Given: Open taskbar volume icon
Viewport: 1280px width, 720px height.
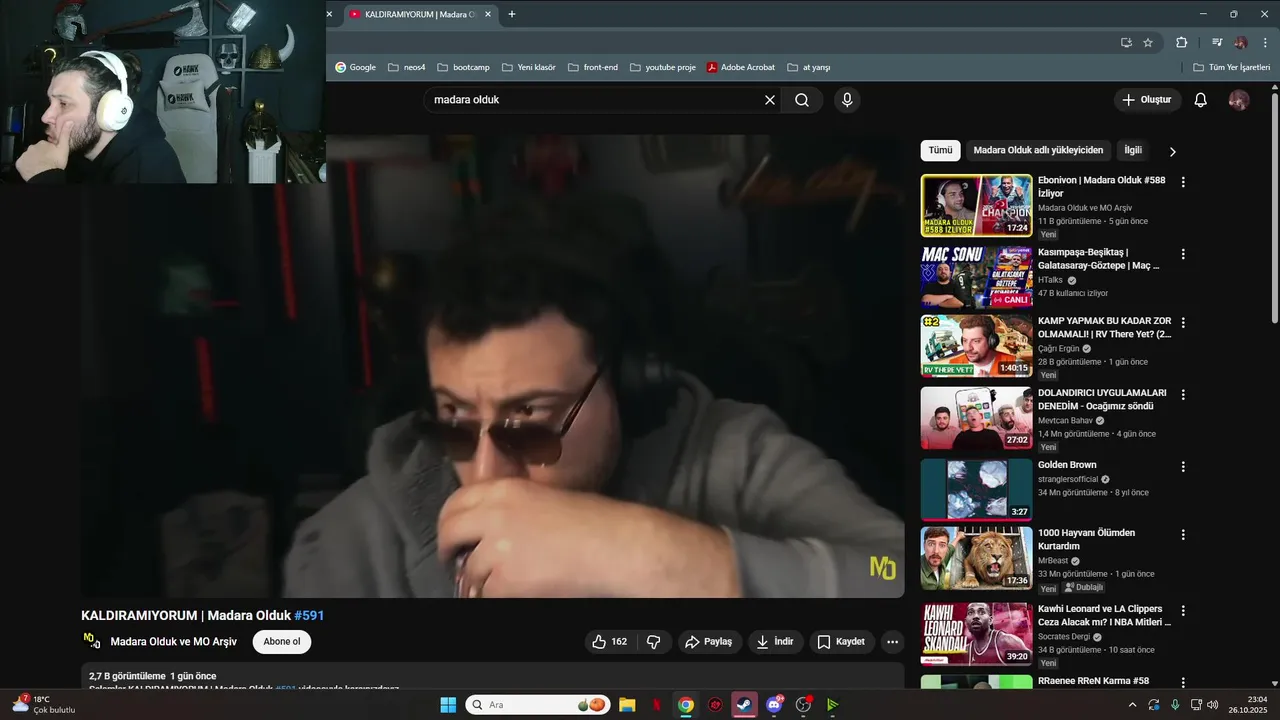Looking at the screenshot, I should click(1212, 705).
